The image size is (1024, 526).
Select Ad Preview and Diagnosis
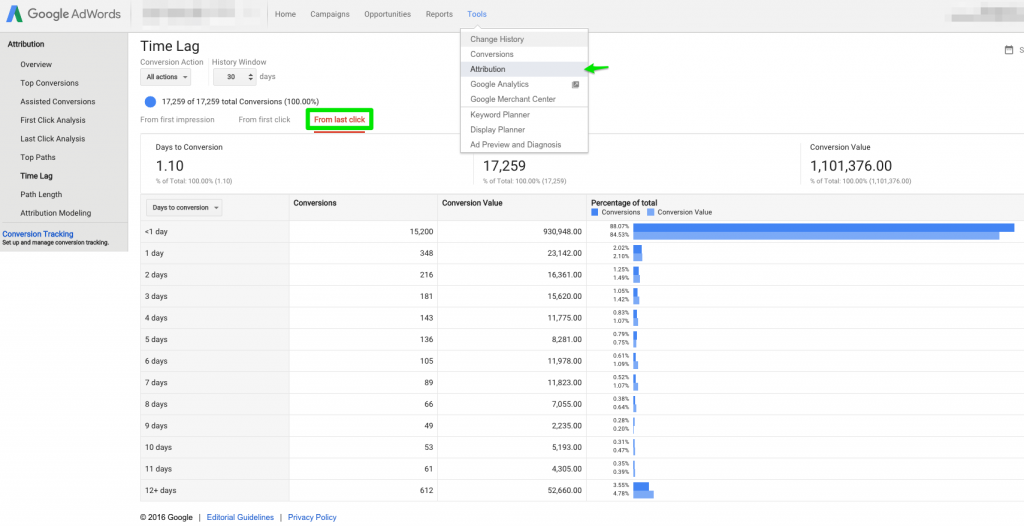click(x=524, y=144)
